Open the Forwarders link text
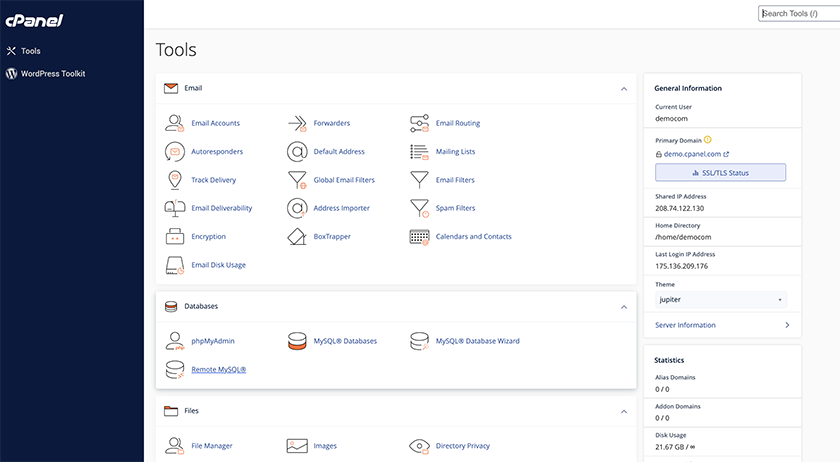The image size is (840, 462). 332,123
